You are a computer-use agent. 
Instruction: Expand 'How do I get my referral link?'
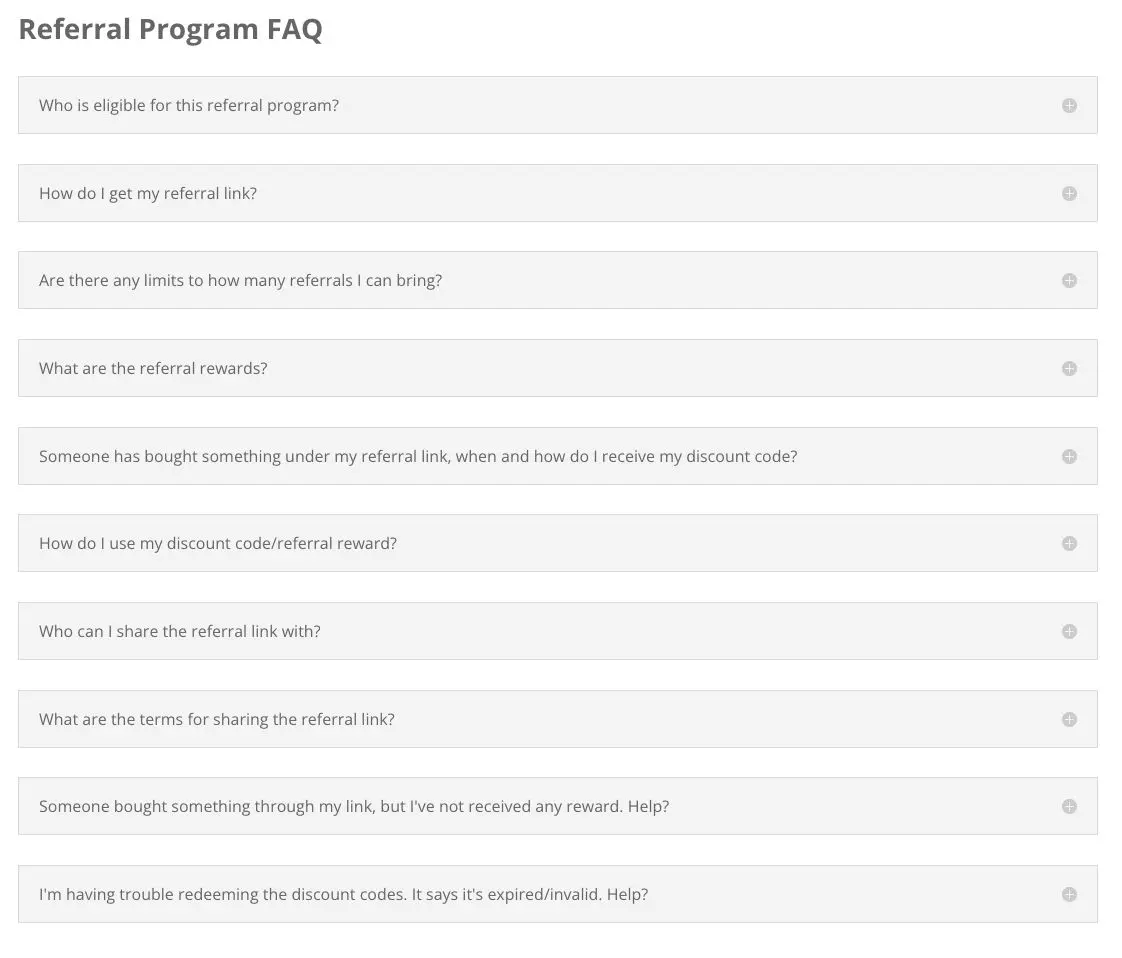pos(557,193)
